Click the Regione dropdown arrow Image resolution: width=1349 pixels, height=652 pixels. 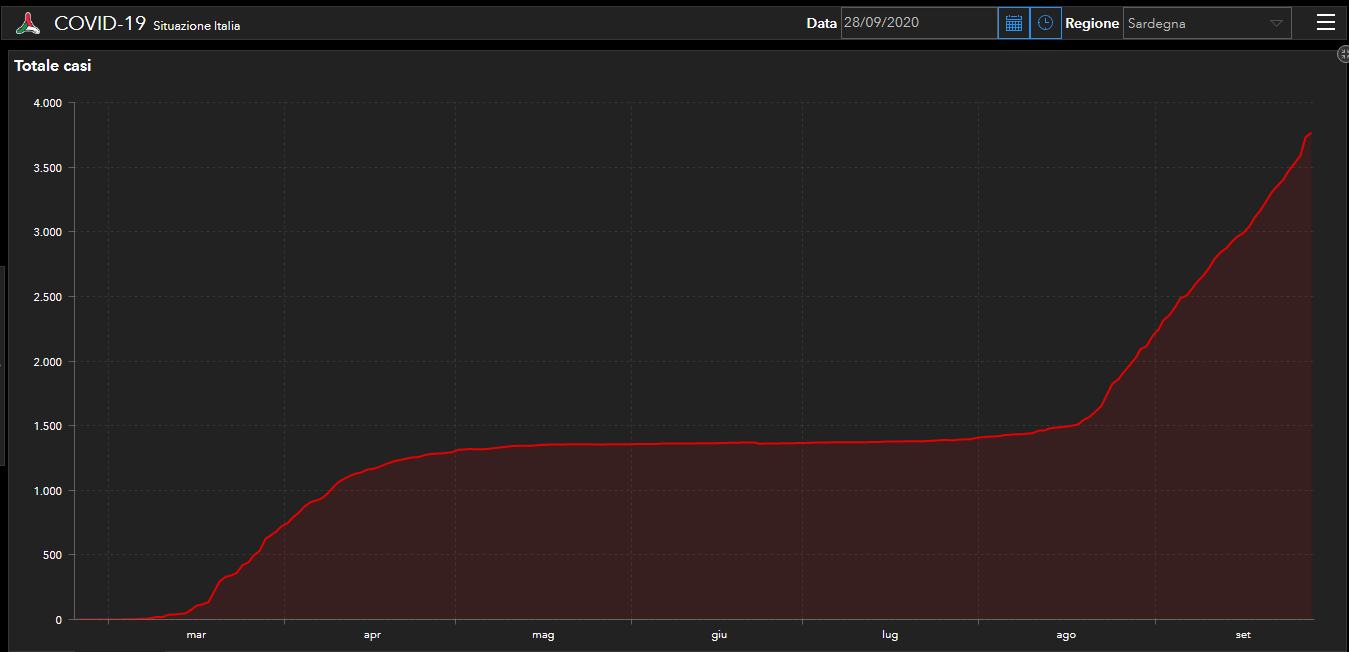1276,23
